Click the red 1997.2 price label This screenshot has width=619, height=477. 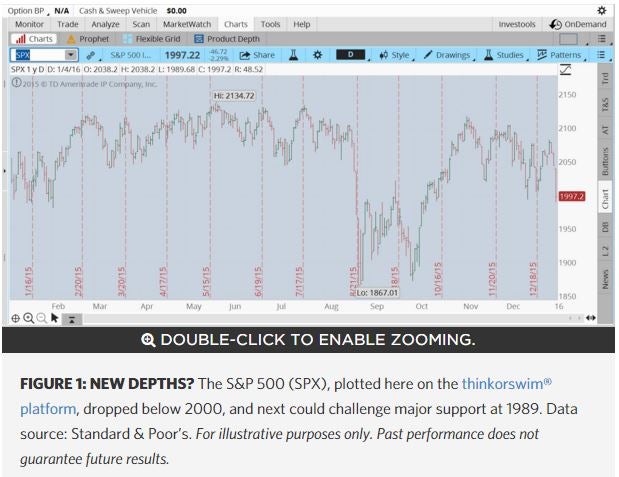click(x=572, y=196)
